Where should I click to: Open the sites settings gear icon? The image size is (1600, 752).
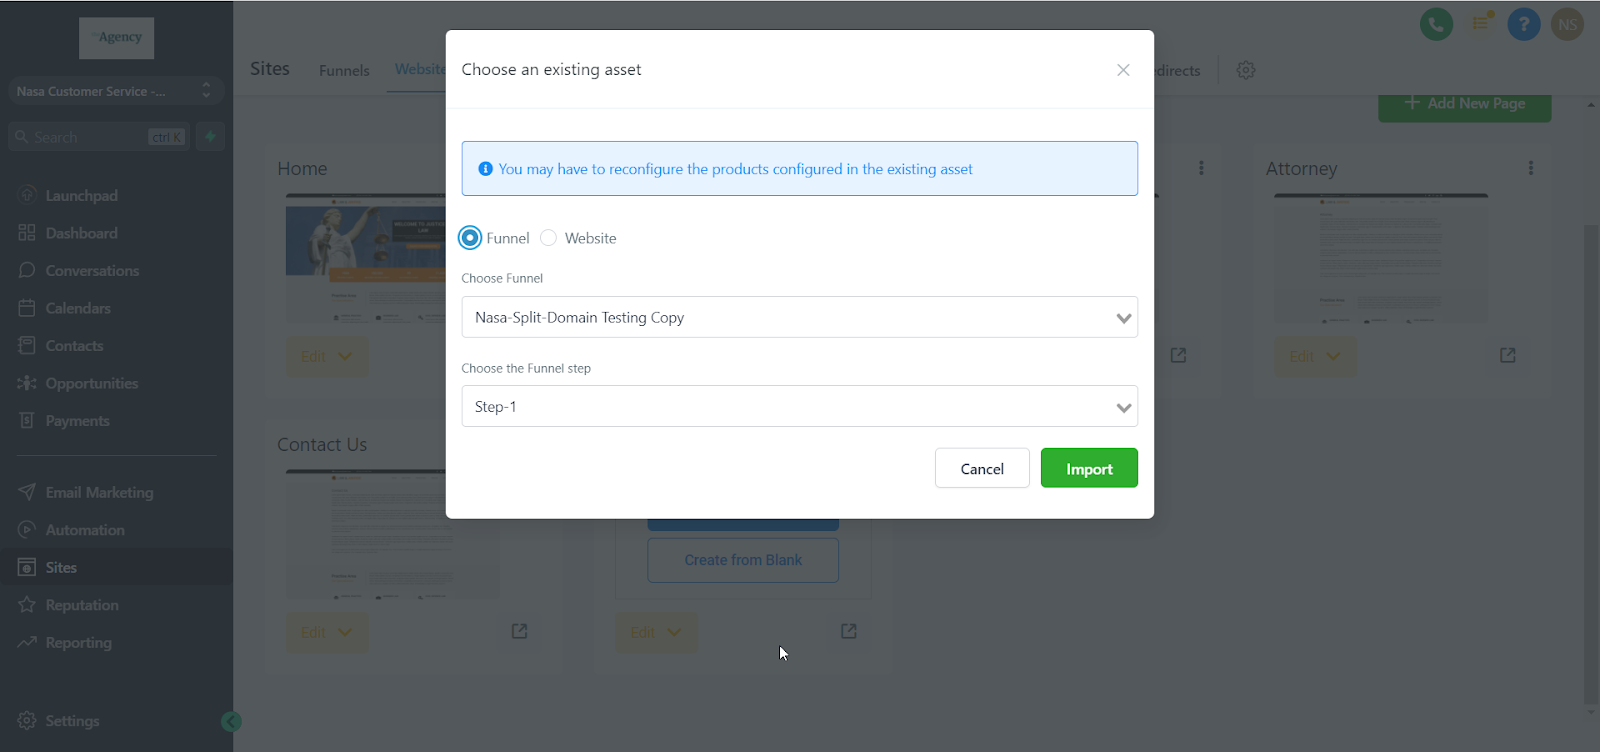point(1245,70)
